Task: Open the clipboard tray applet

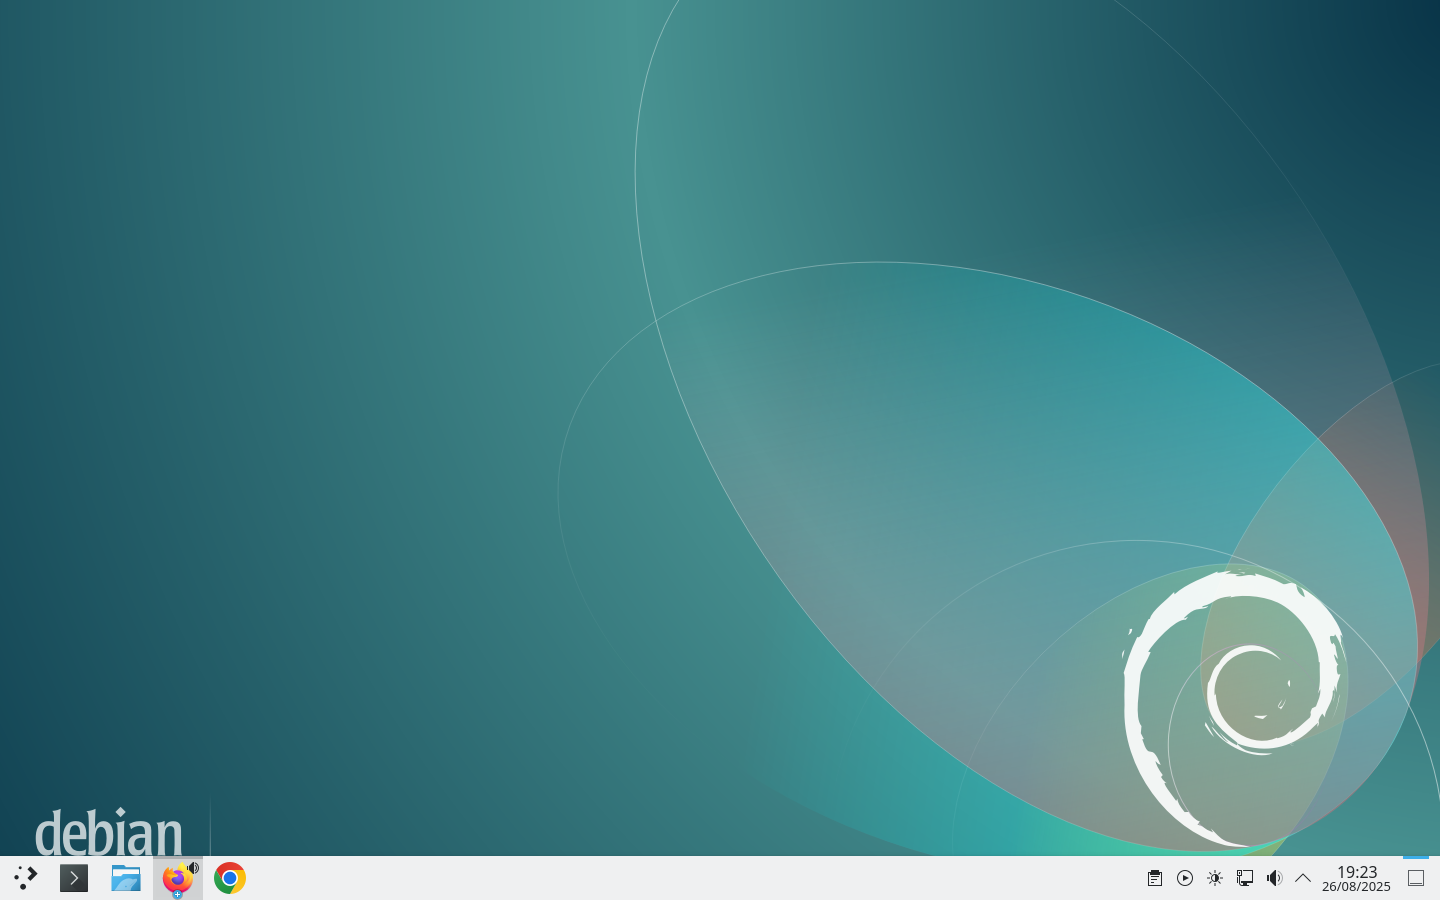Action: (1155, 878)
